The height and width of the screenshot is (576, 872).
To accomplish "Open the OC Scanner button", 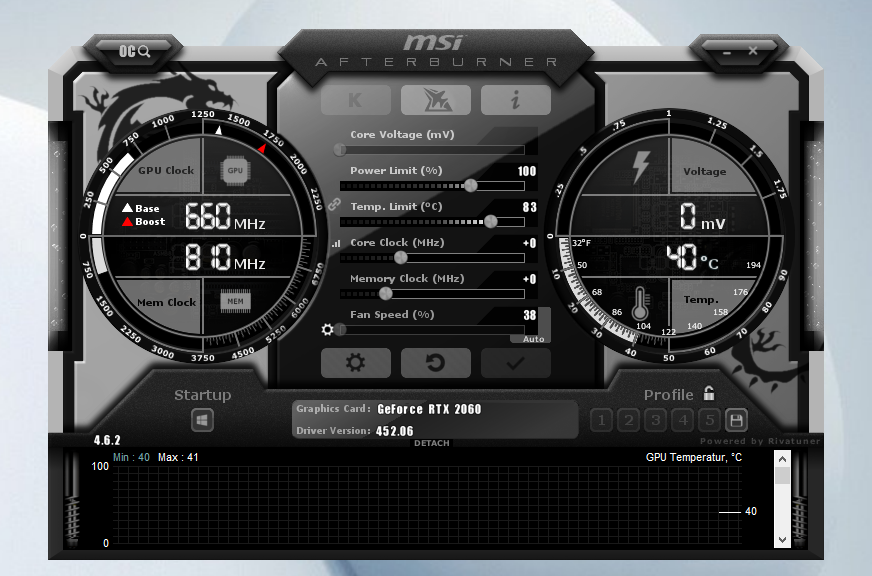I will point(135,52).
